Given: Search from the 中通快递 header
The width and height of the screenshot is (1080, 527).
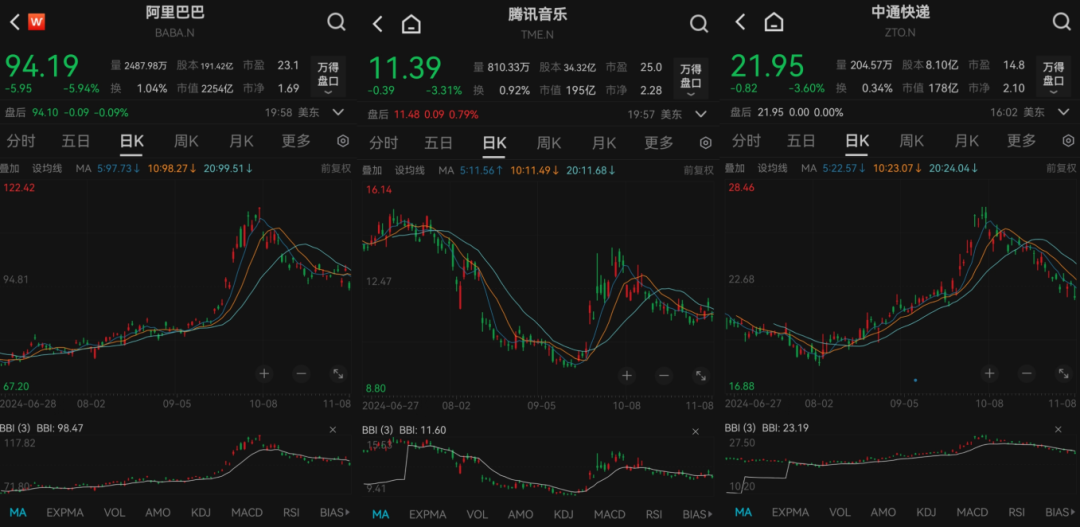Looking at the screenshot, I should [x=1062, y=23].
